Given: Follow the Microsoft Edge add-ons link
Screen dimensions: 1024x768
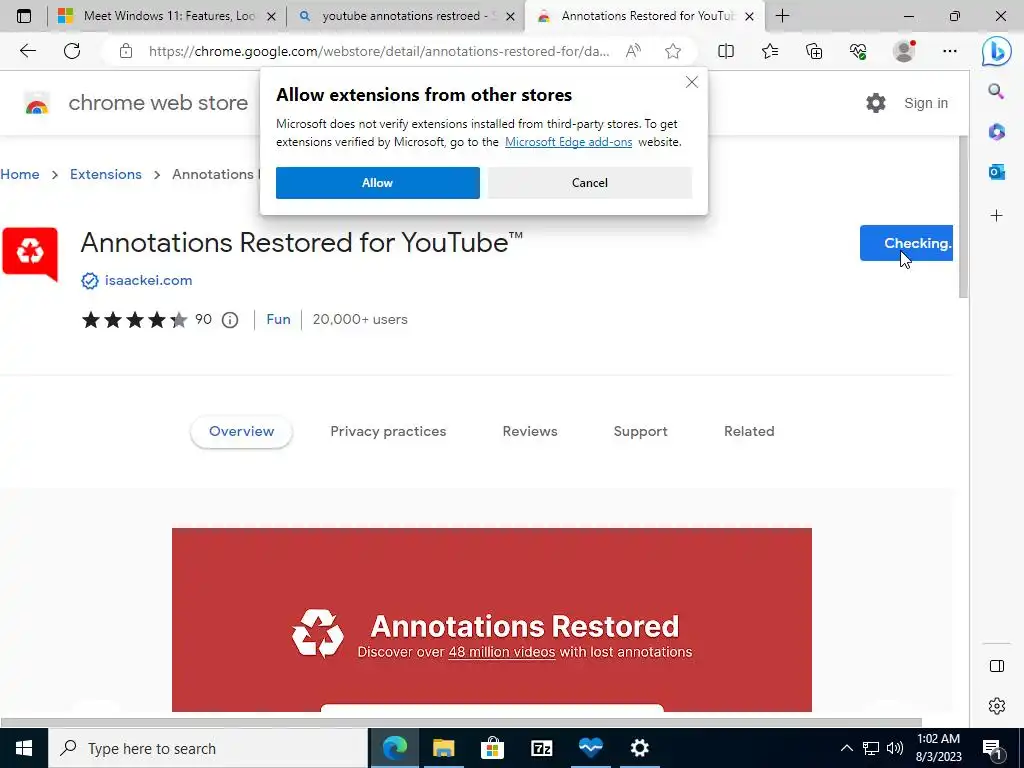Looking at the screenshot, I should [x=568, y=142].
